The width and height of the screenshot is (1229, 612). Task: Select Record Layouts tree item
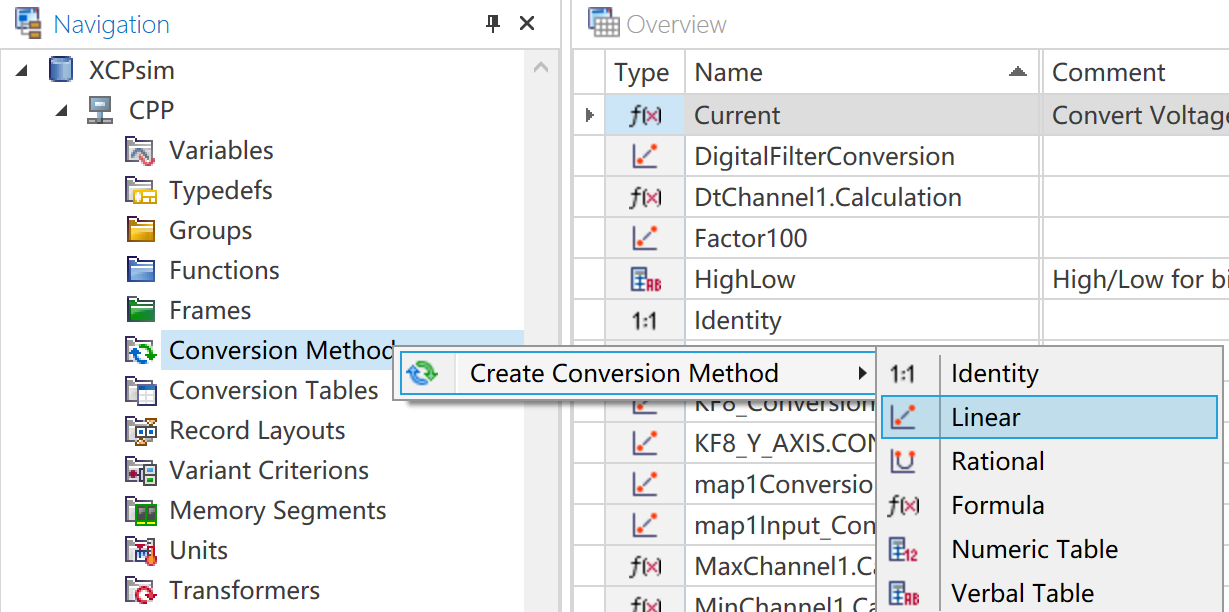tap(257, 431)
